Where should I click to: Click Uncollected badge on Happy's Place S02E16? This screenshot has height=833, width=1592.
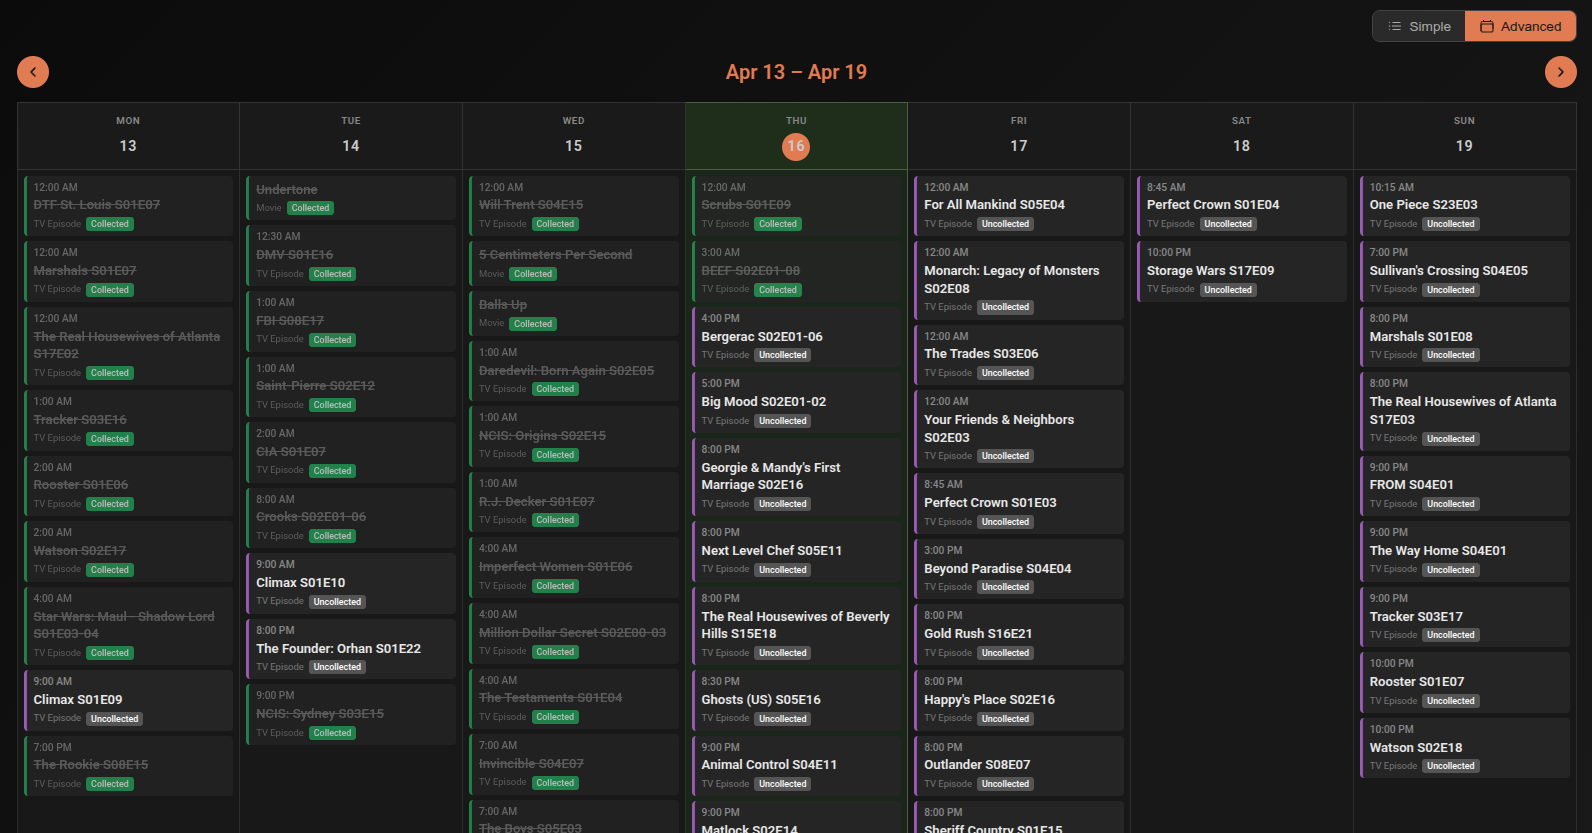point(1005,719)
